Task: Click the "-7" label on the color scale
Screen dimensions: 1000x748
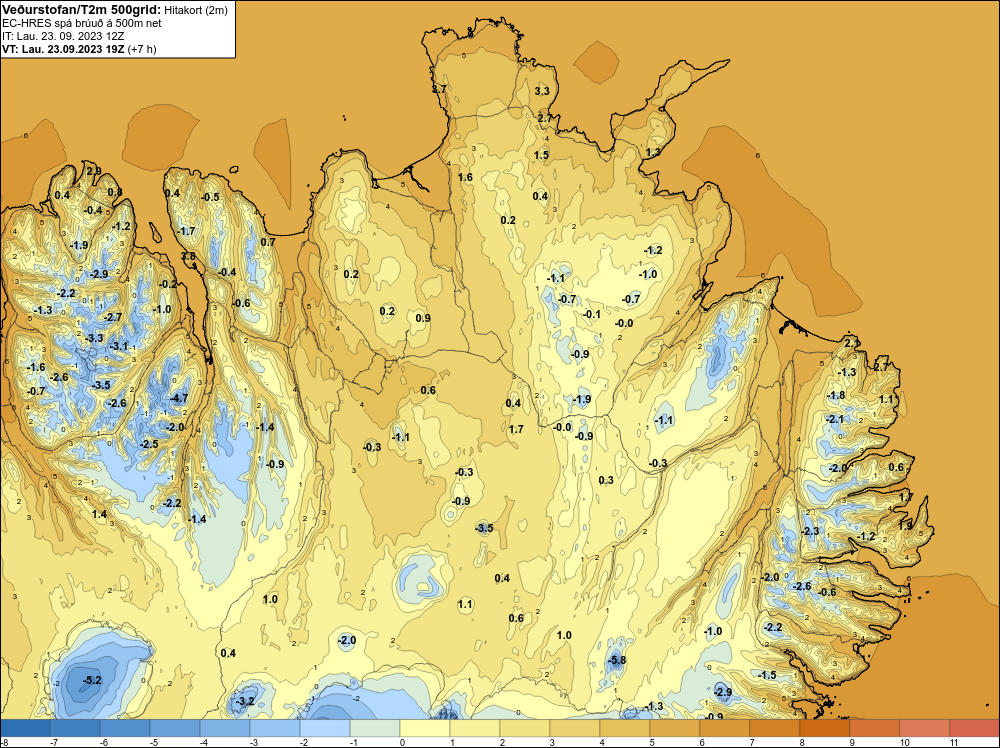Action: tap(55, 742)
